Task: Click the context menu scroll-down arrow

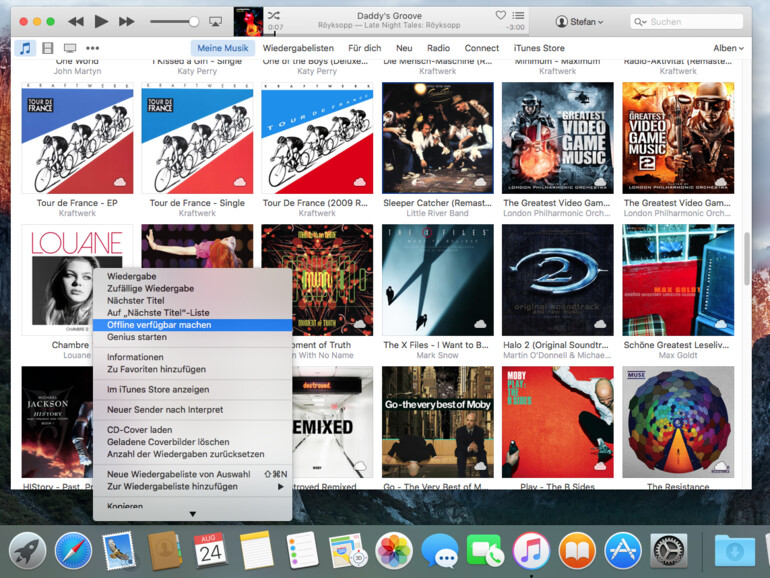Action: (x=192, y=514)
